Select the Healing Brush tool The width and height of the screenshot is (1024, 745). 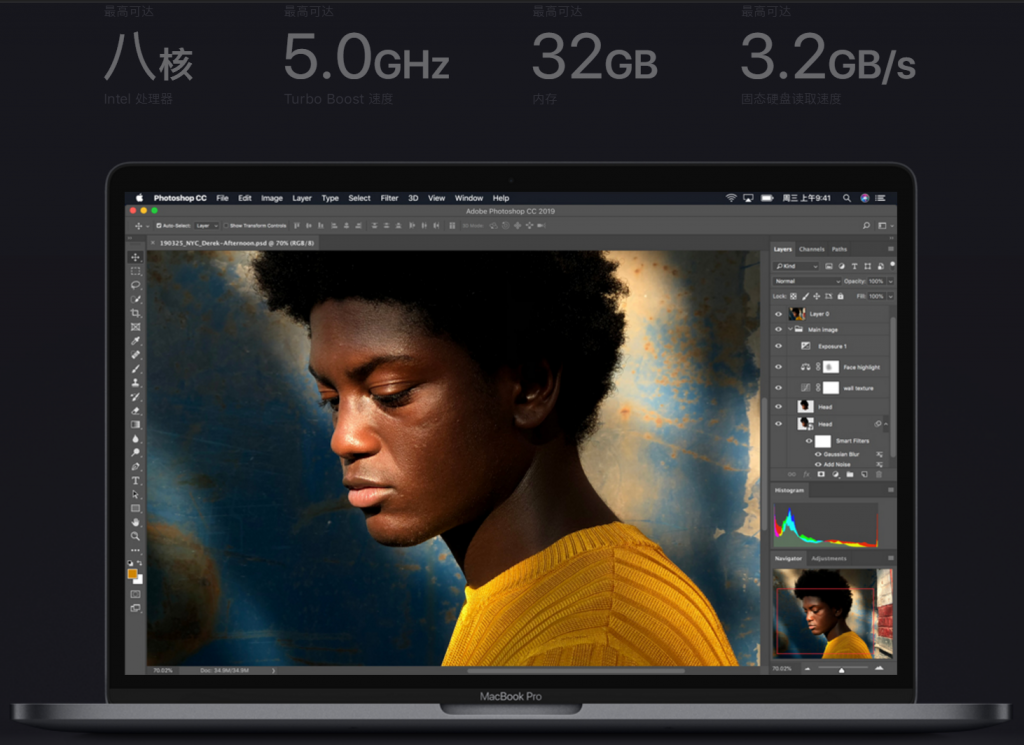[x=135, y=355]
